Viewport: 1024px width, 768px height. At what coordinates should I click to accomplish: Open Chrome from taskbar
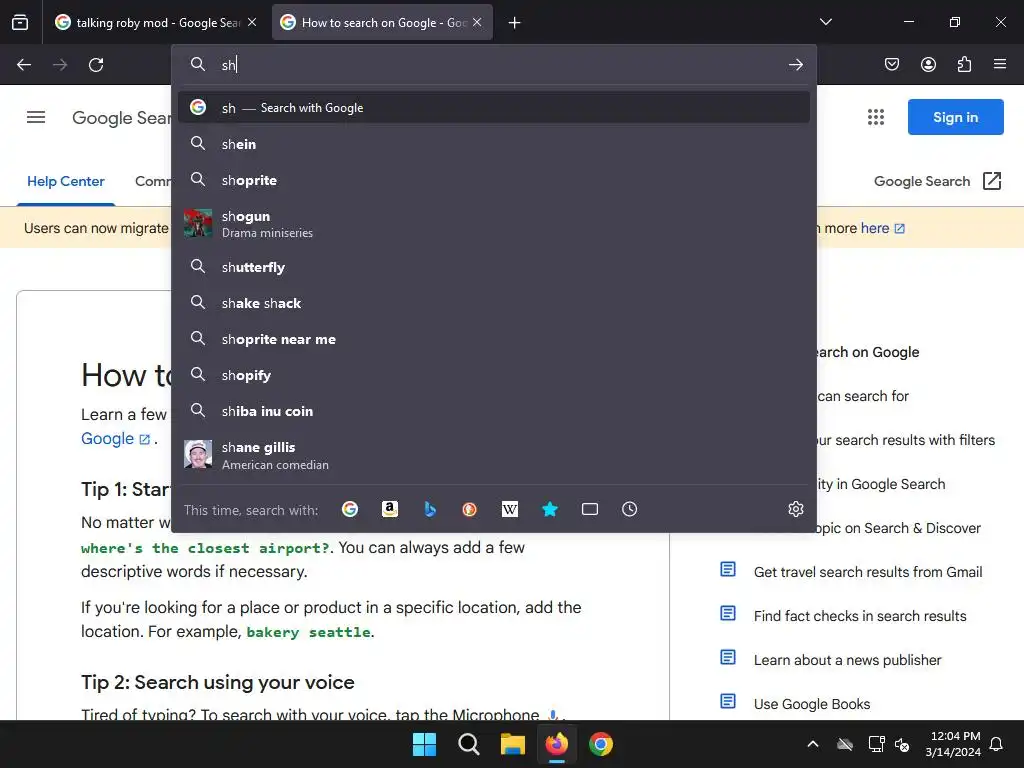point(601,744)
